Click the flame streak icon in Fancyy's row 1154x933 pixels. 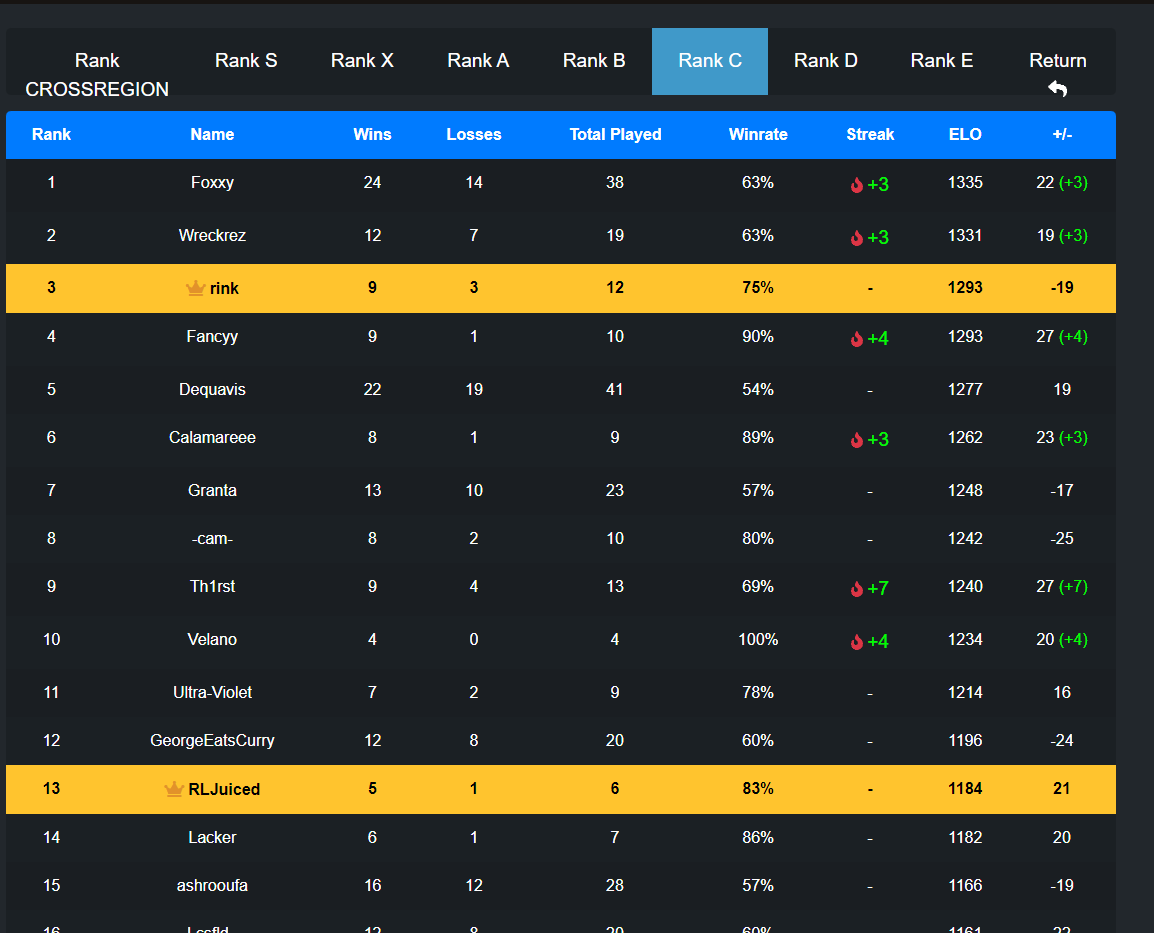pos(857,338)
